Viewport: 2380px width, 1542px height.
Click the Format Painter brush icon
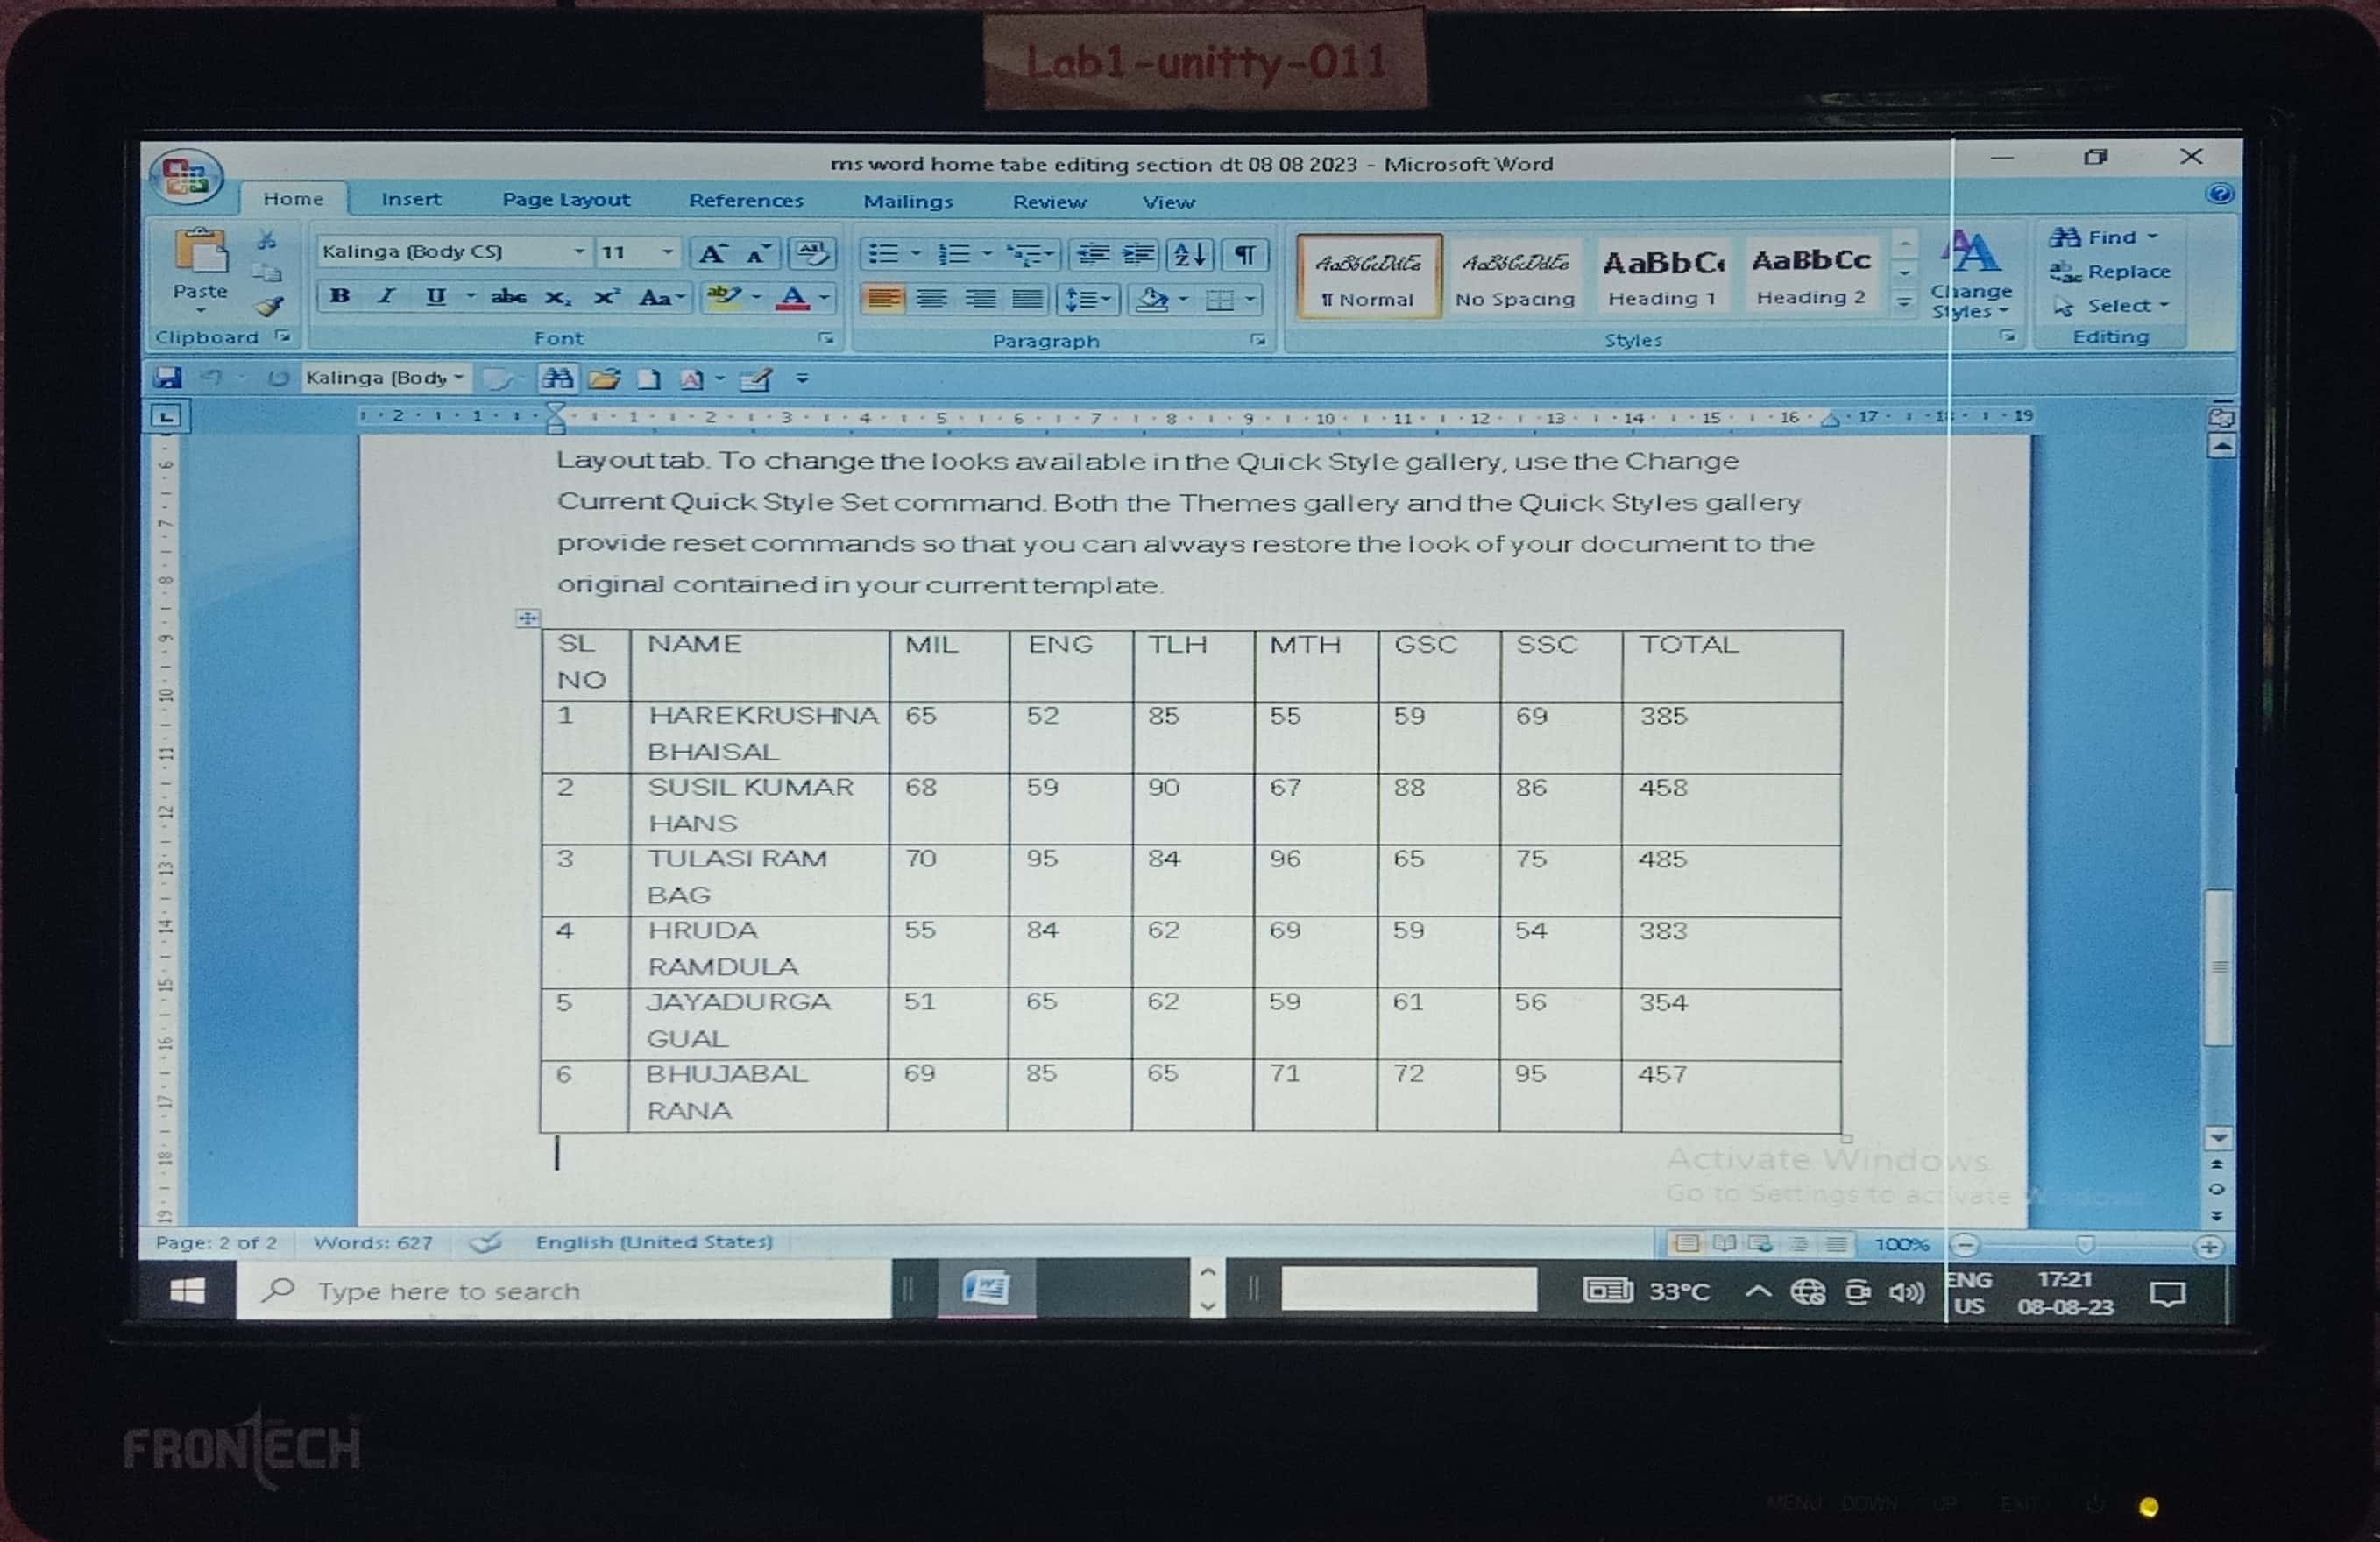point(269,307)
